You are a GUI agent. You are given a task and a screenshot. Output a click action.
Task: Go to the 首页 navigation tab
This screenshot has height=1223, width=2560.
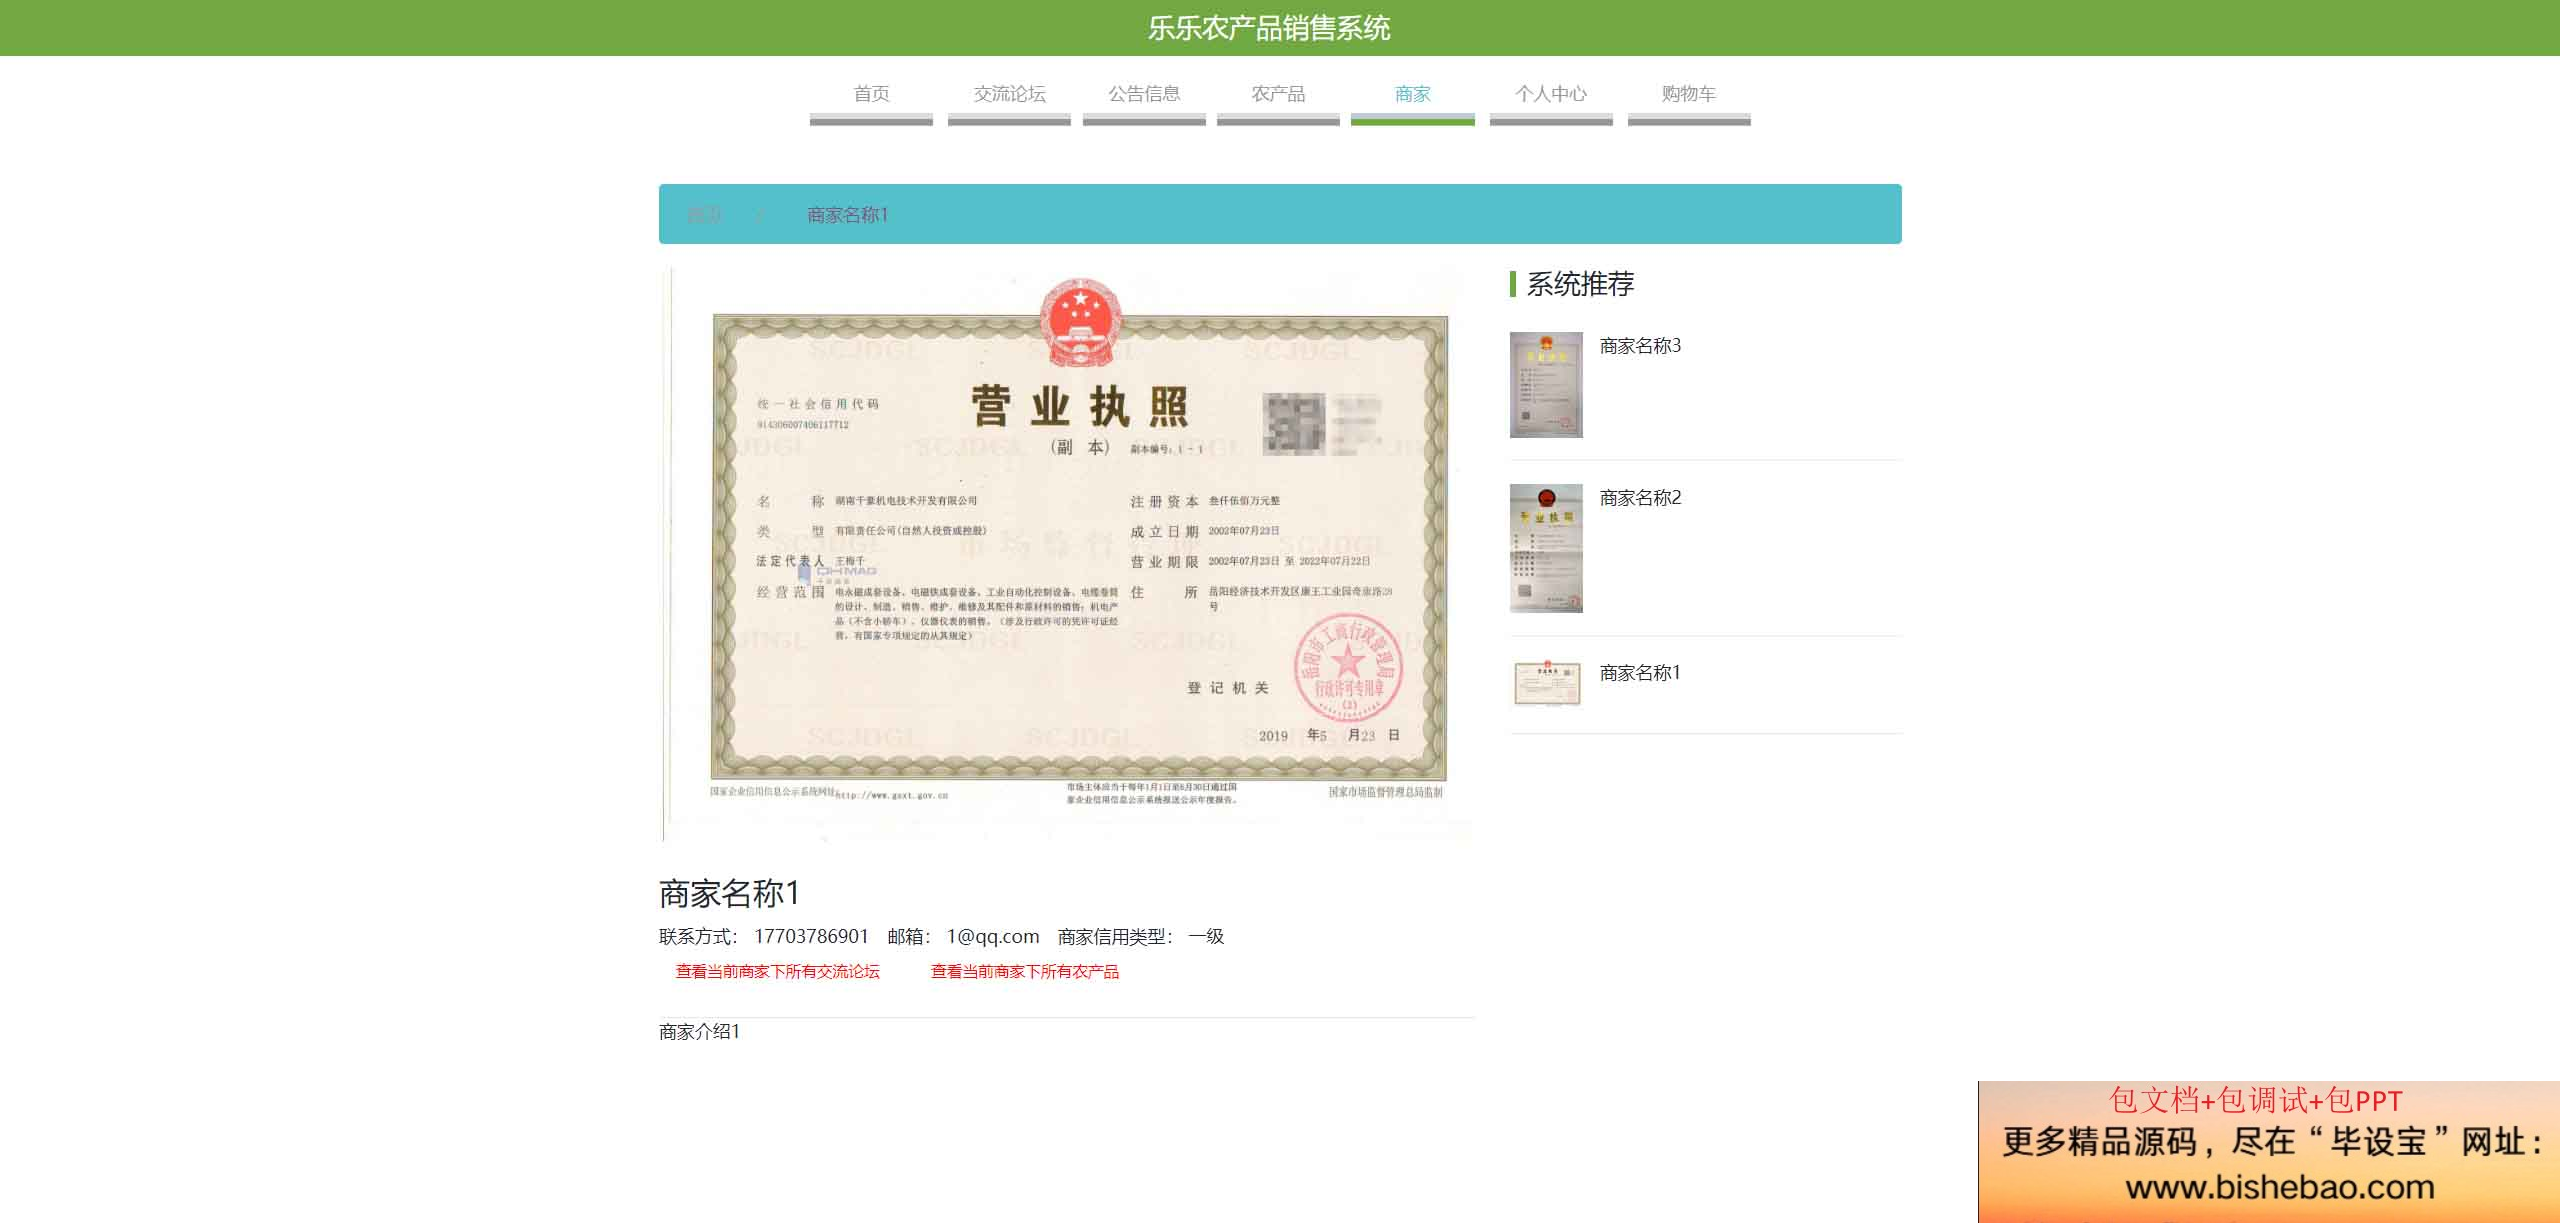pyautogui.click(x=871, y=95)
